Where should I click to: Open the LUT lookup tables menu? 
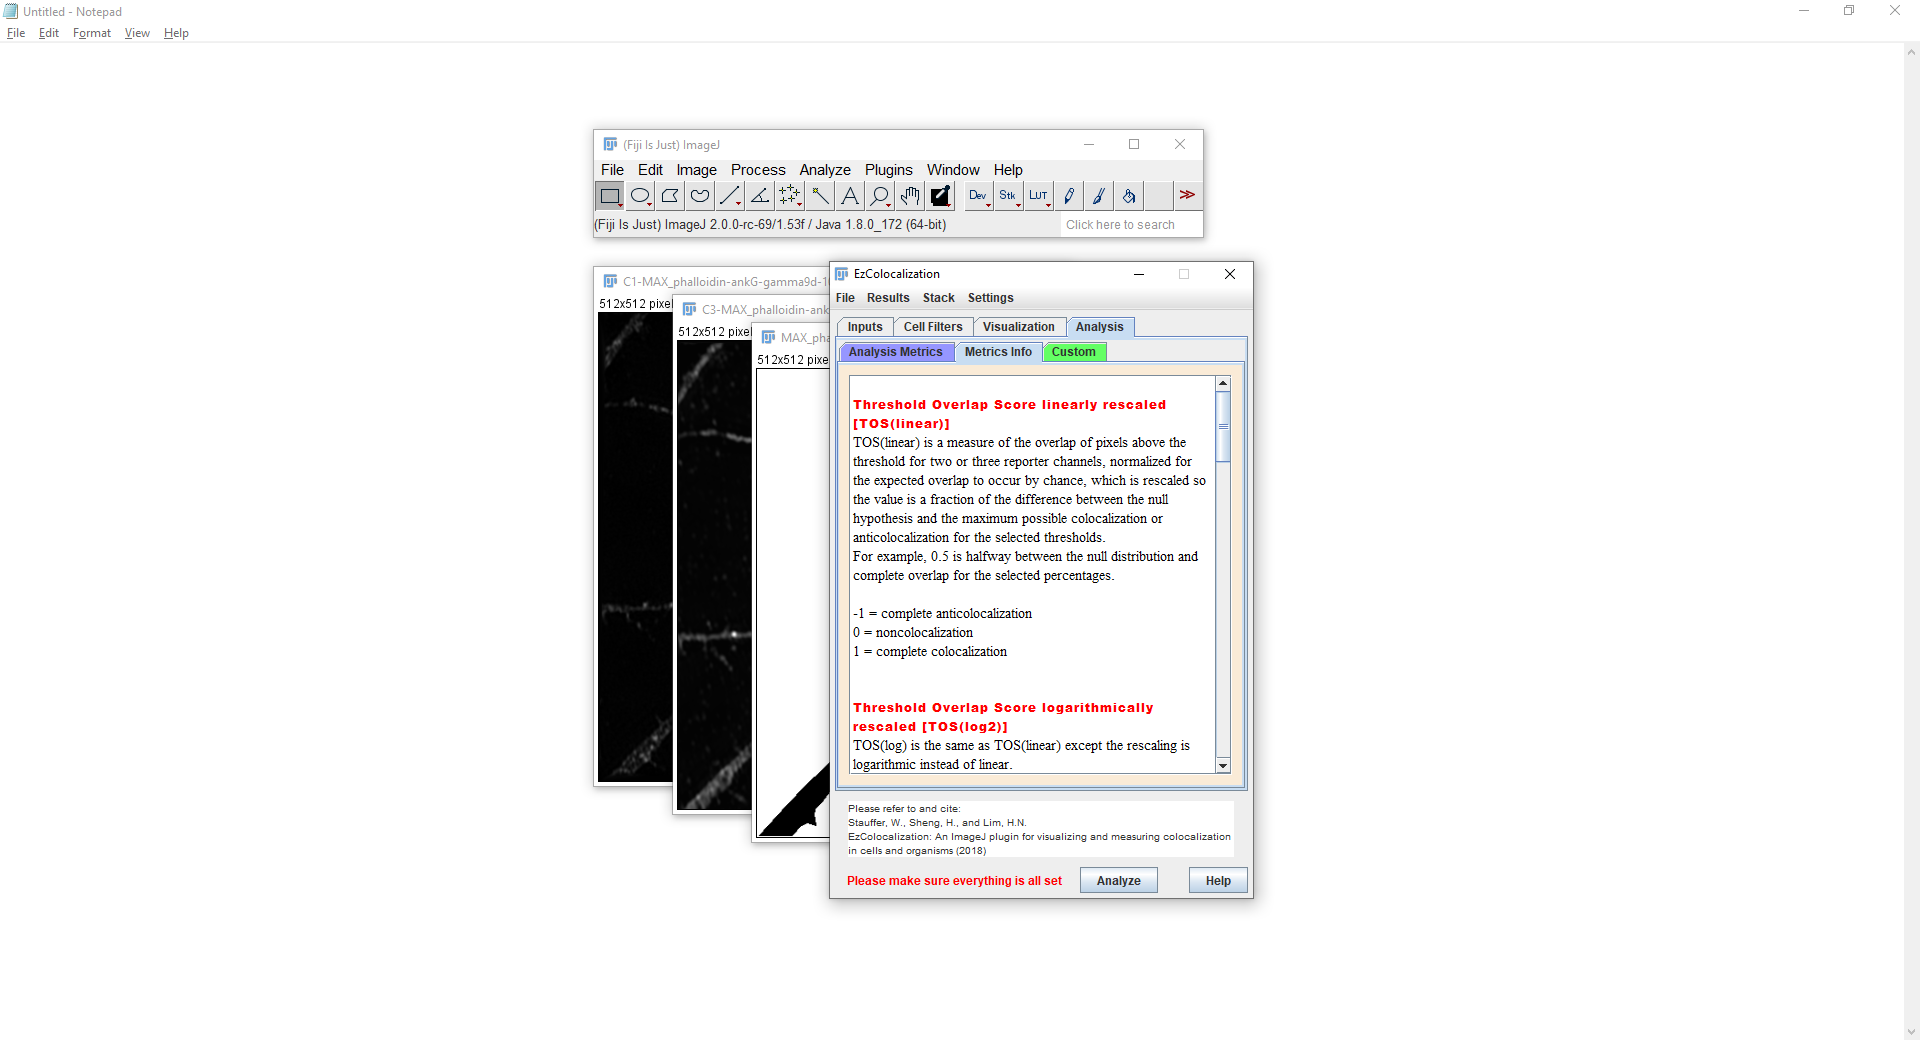(x=1039, y=196)
